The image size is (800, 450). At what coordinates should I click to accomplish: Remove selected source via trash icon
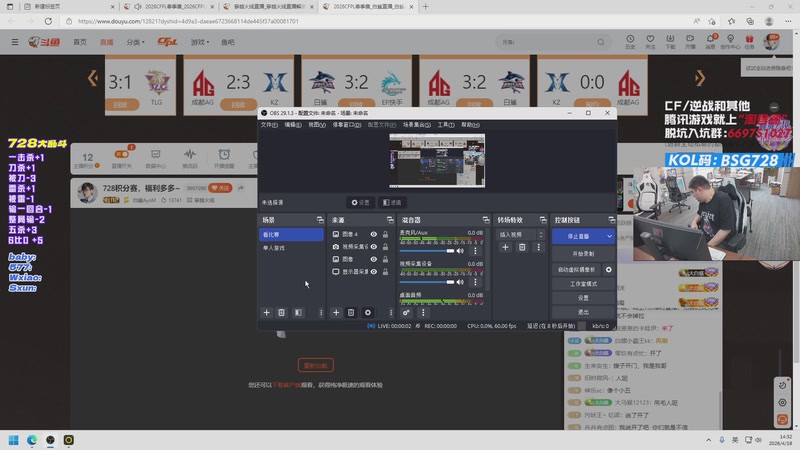[351, 312]
